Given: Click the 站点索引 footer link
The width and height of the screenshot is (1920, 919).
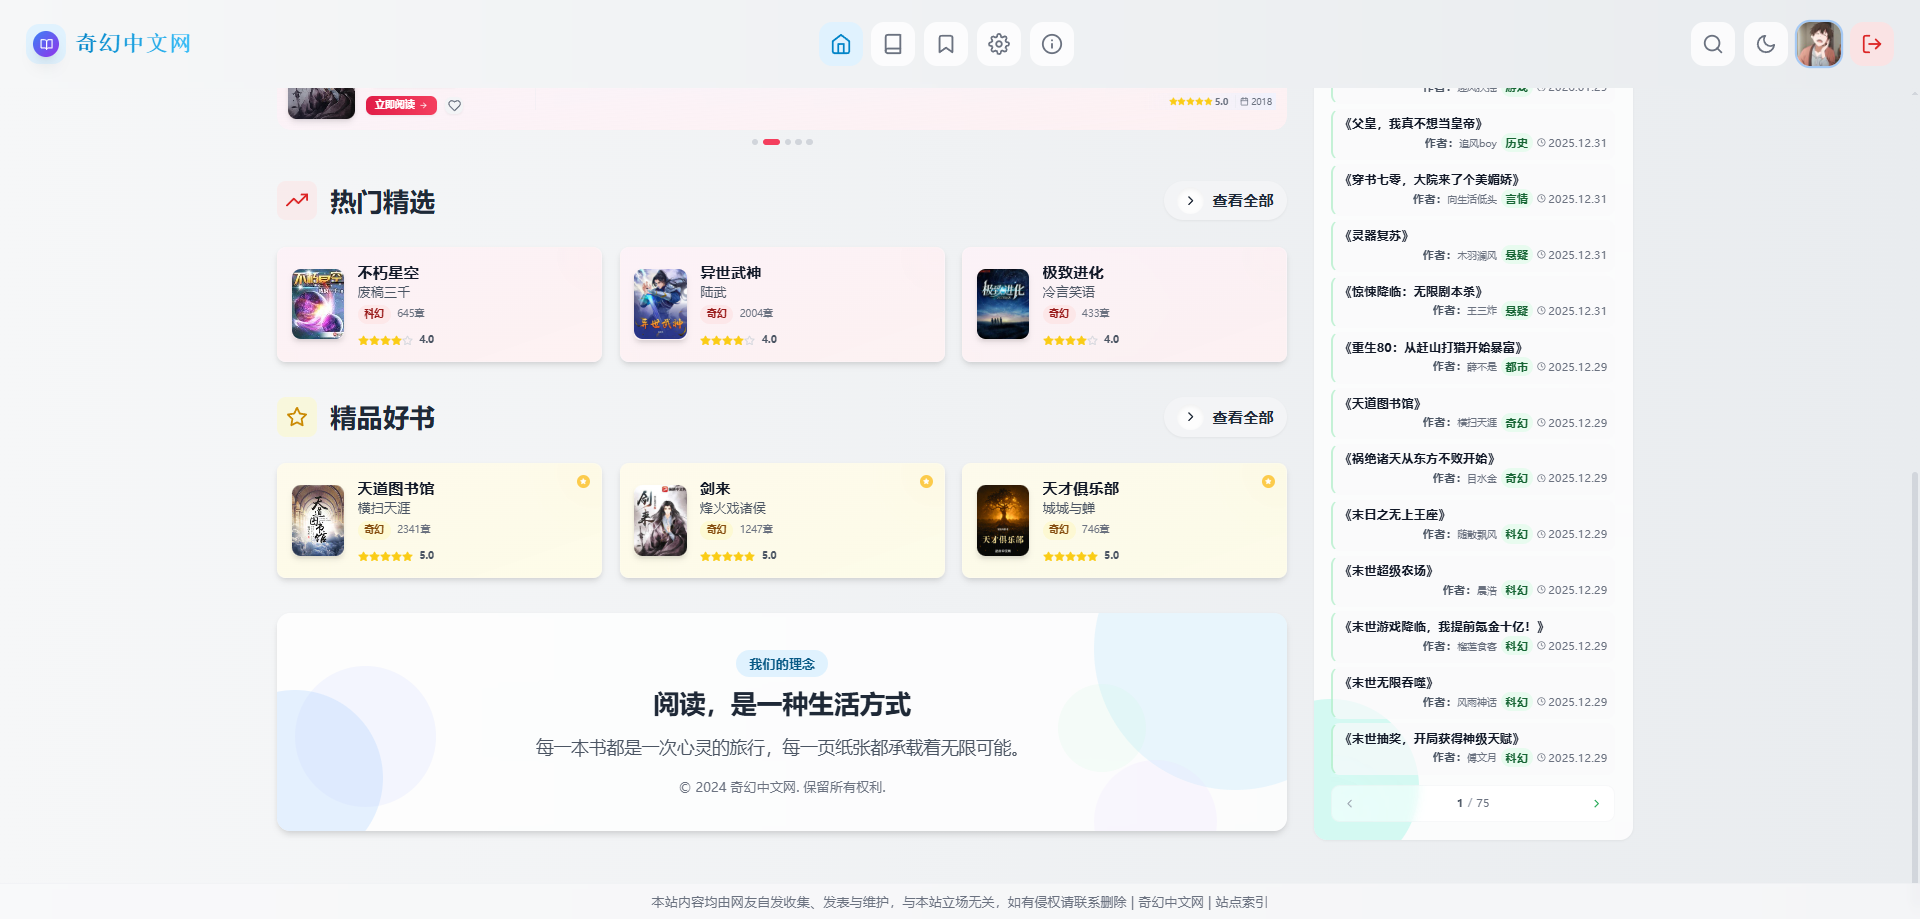Looking at the screenshot, I should point(1241,902).
